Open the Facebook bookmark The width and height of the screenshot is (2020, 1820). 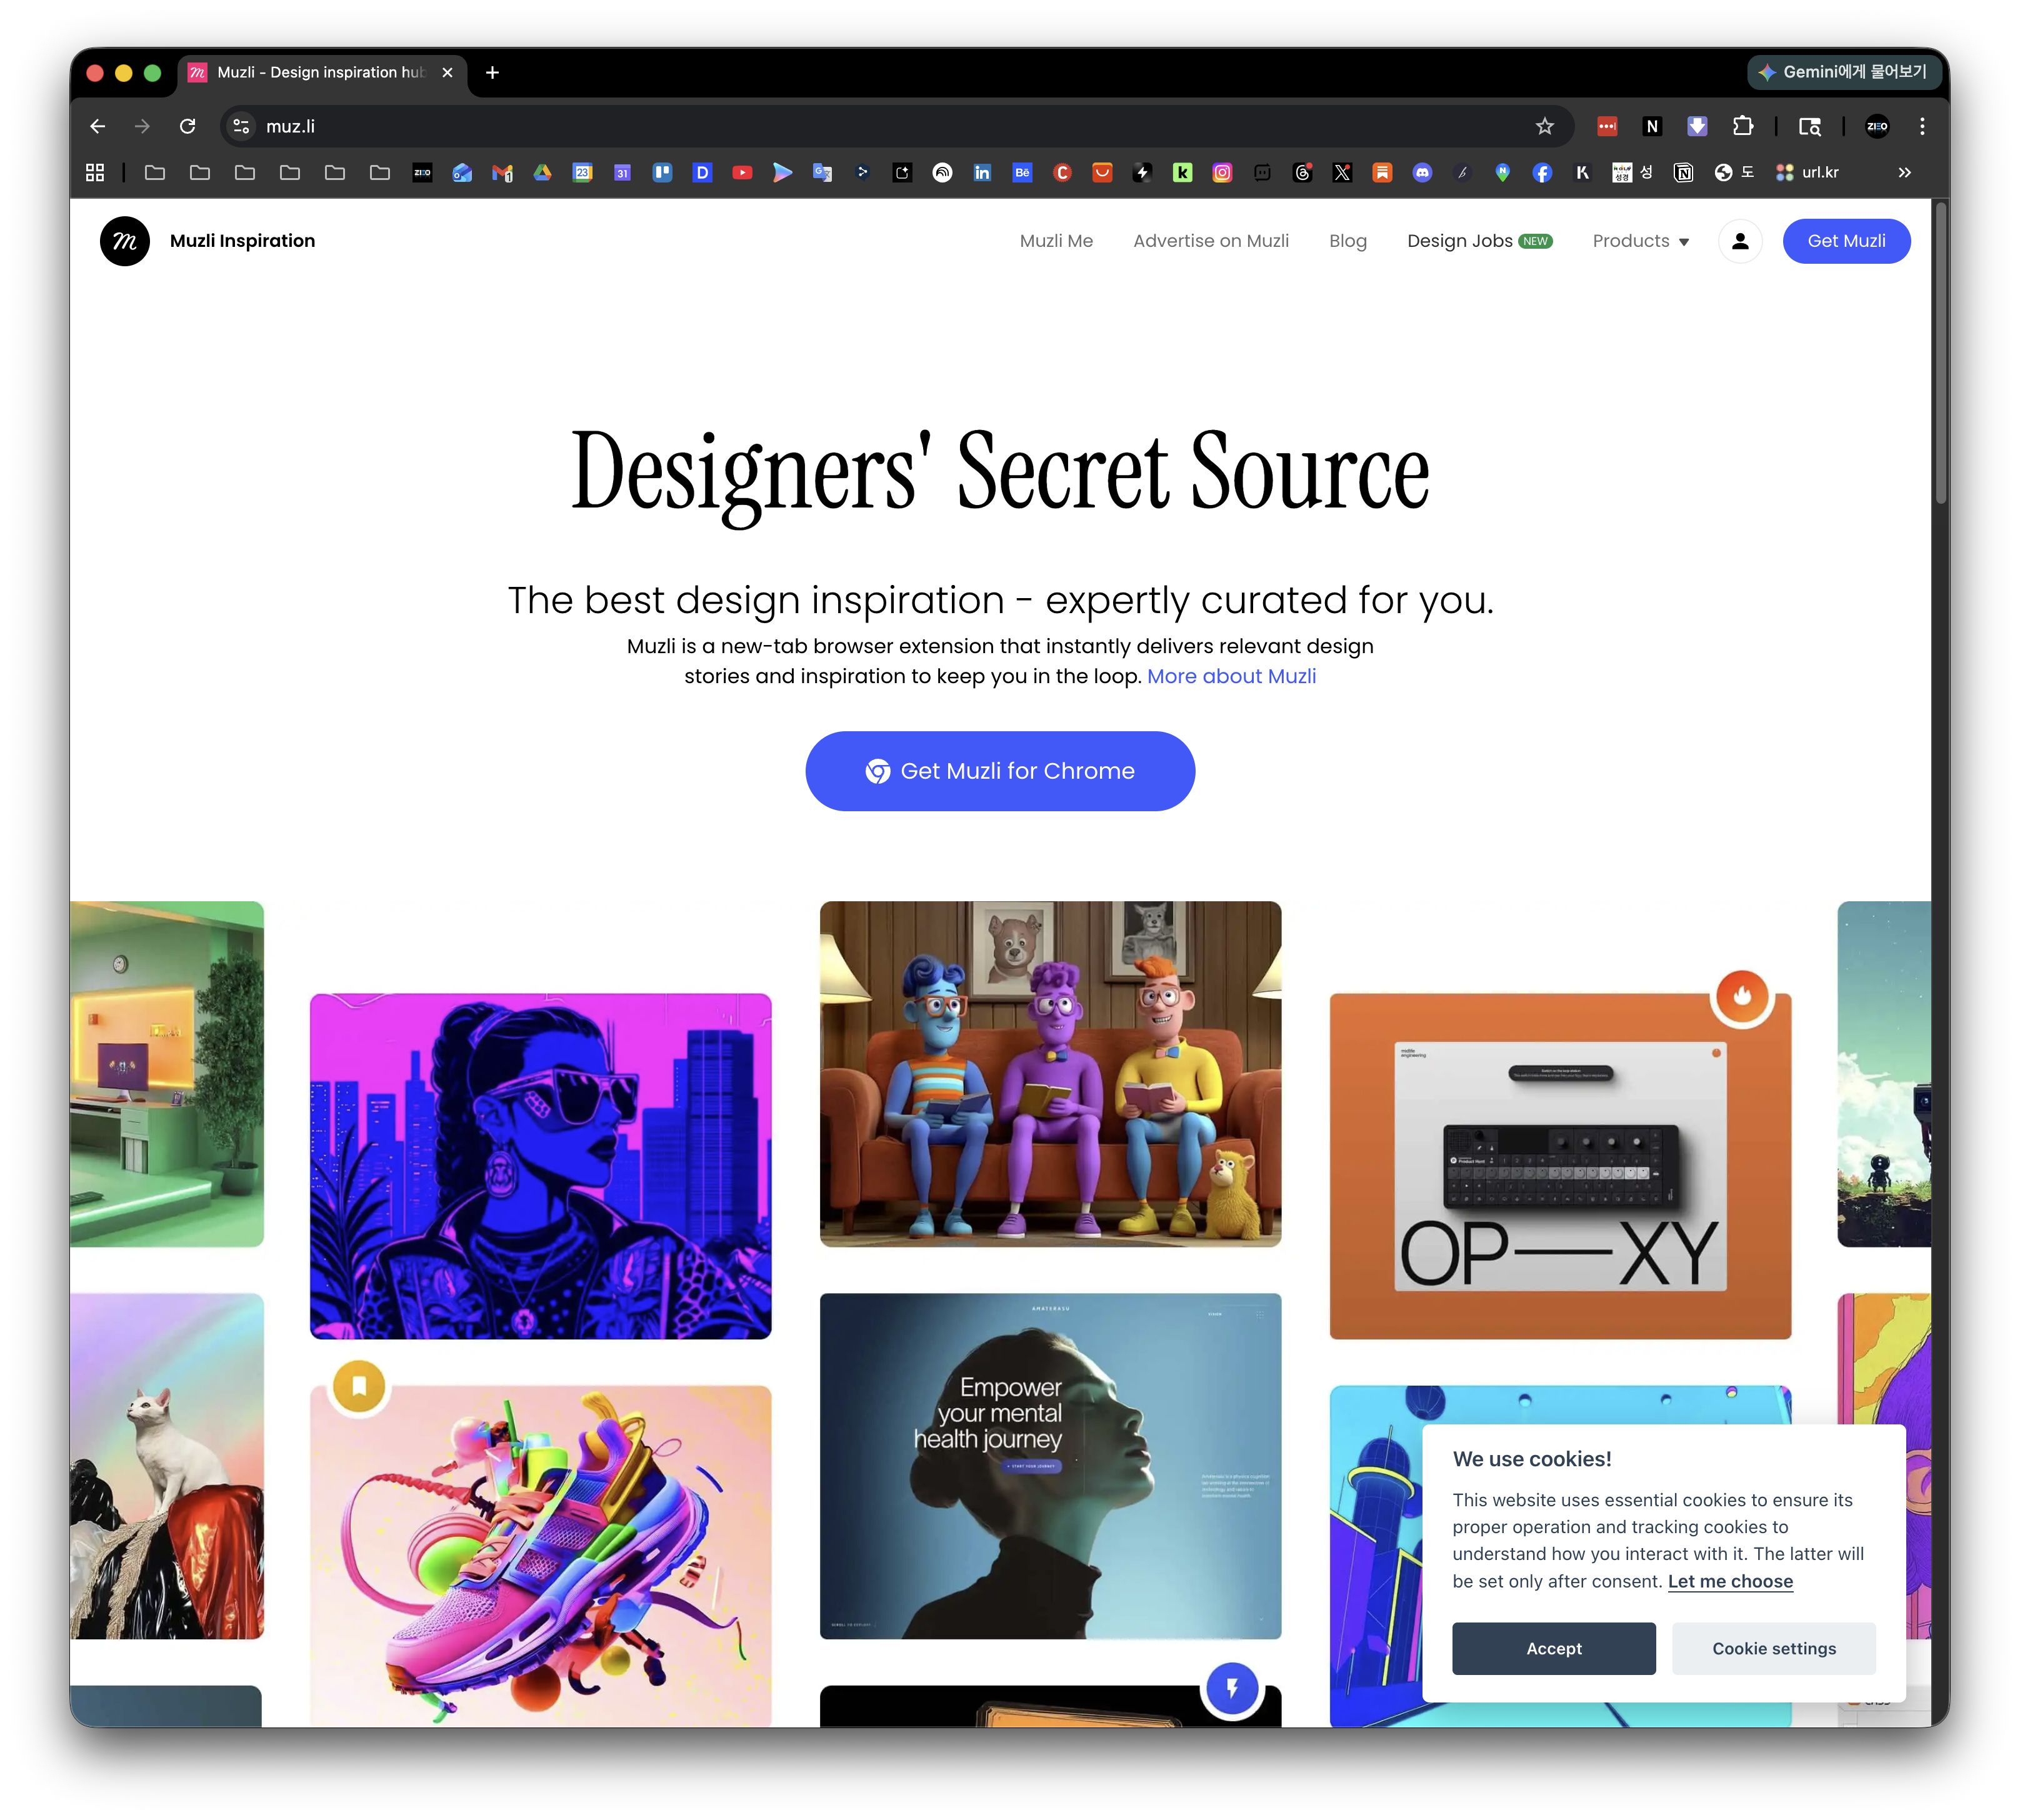coord(1542,173)
